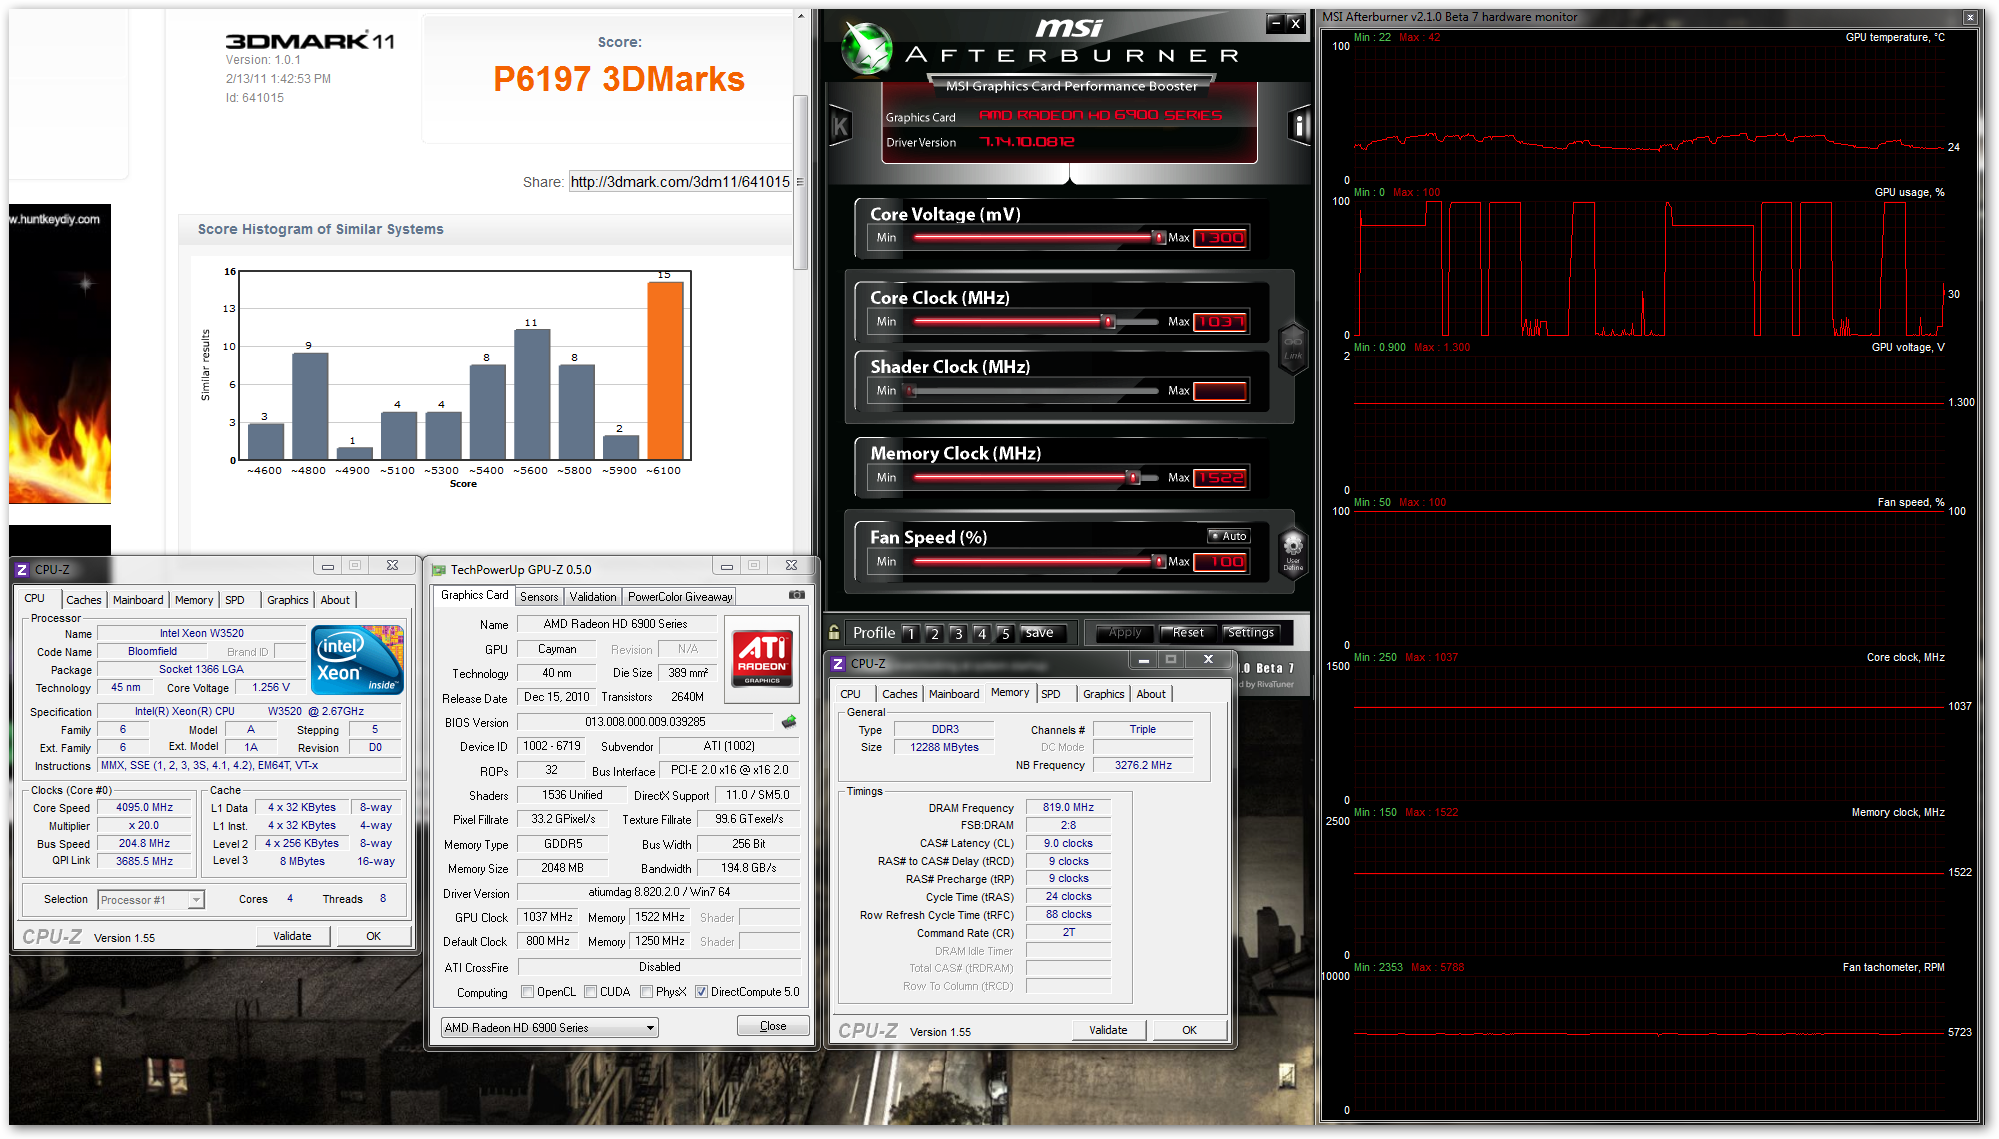Open the Processor #1 selection dropdown

point(151,900)
